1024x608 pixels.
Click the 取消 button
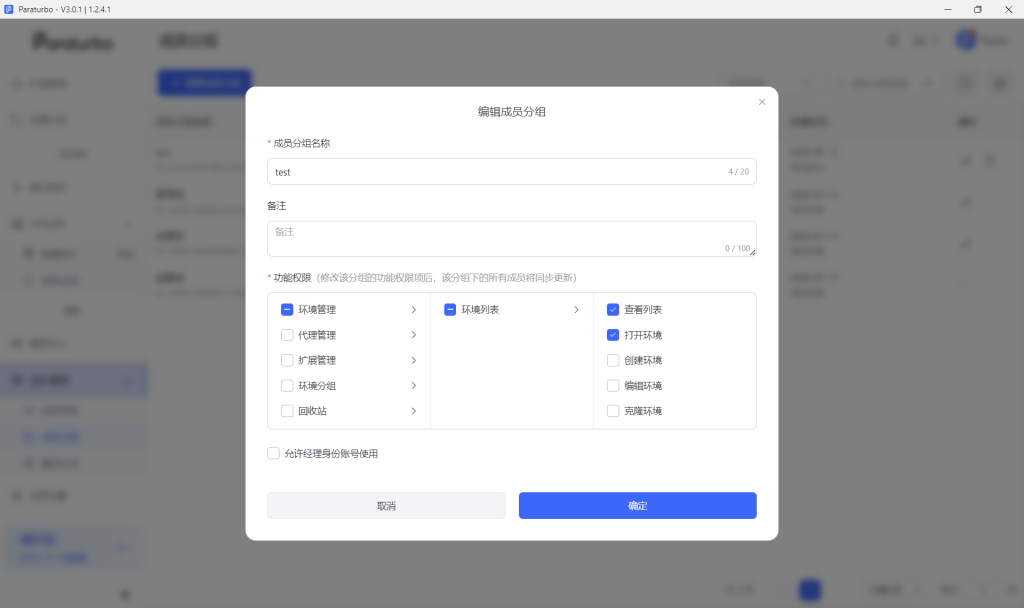(x=386, y=505)
